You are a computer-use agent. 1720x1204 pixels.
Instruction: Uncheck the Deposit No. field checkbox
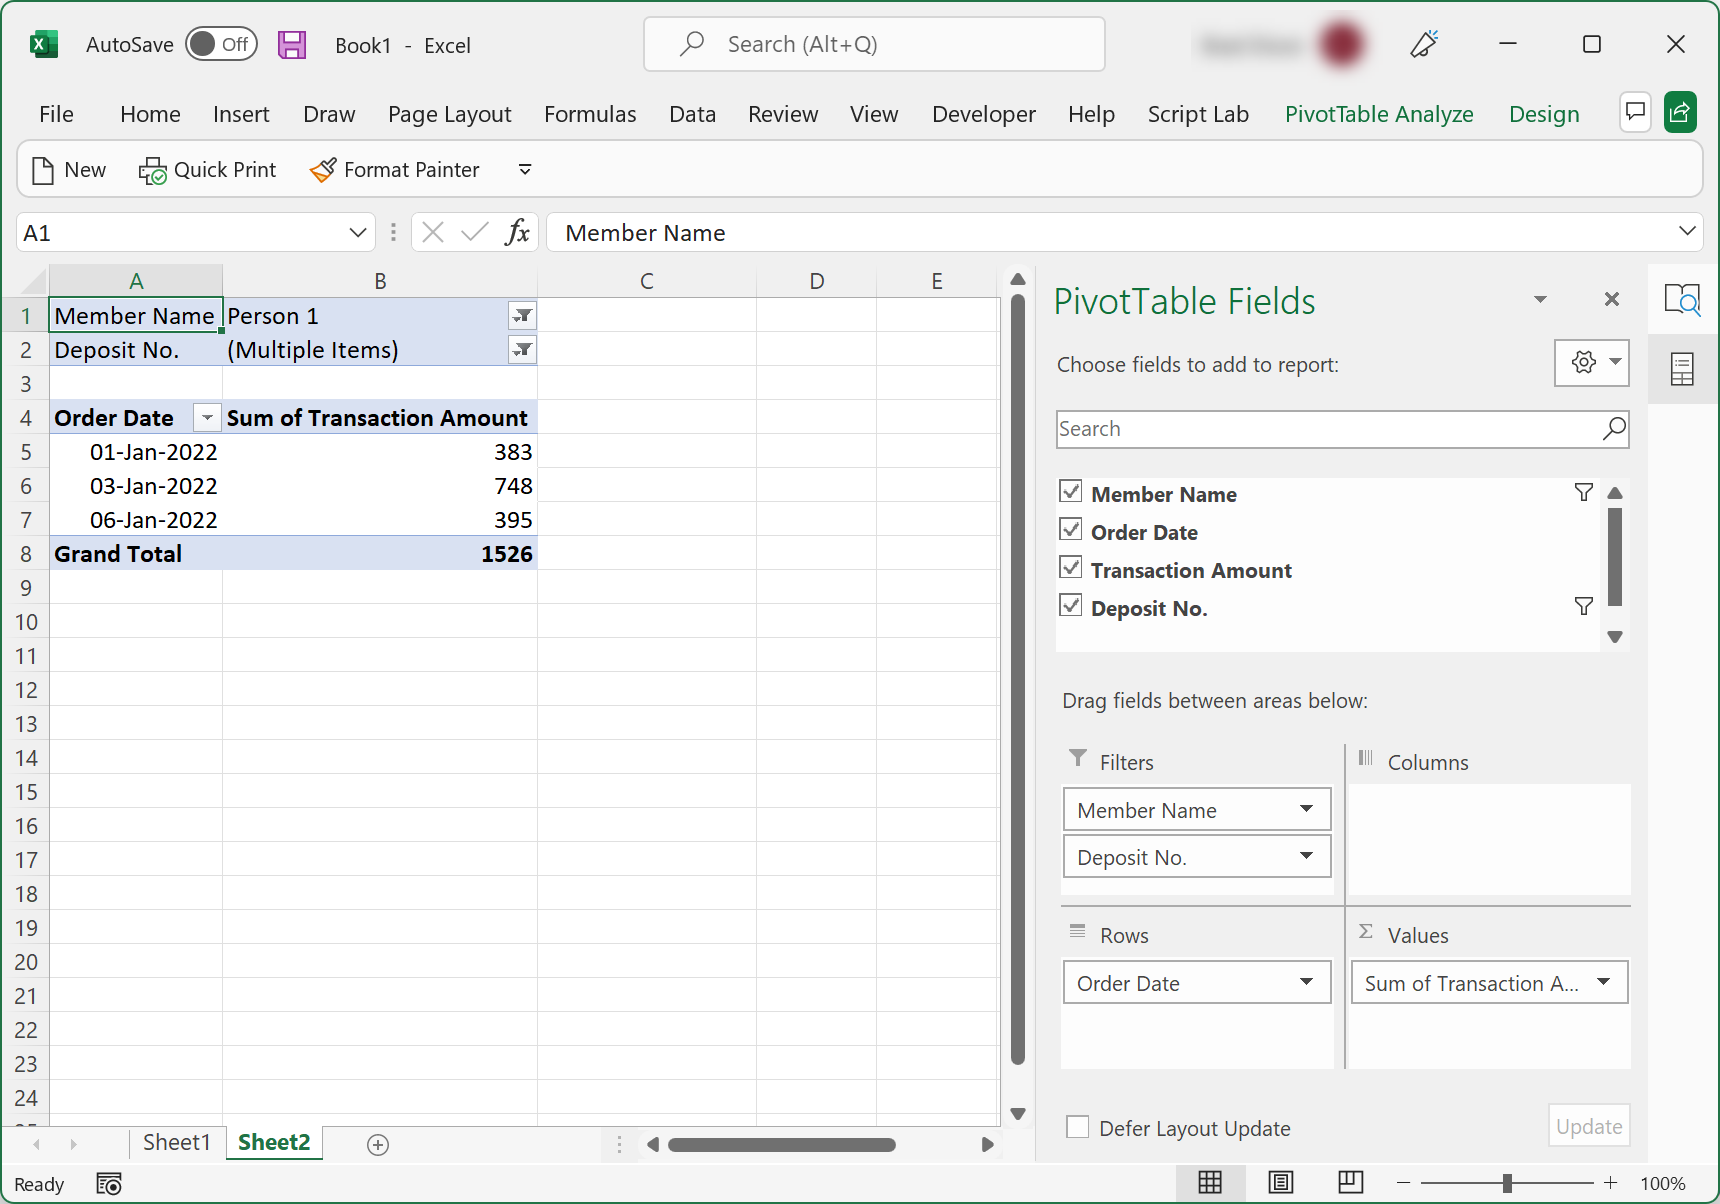1071,605
